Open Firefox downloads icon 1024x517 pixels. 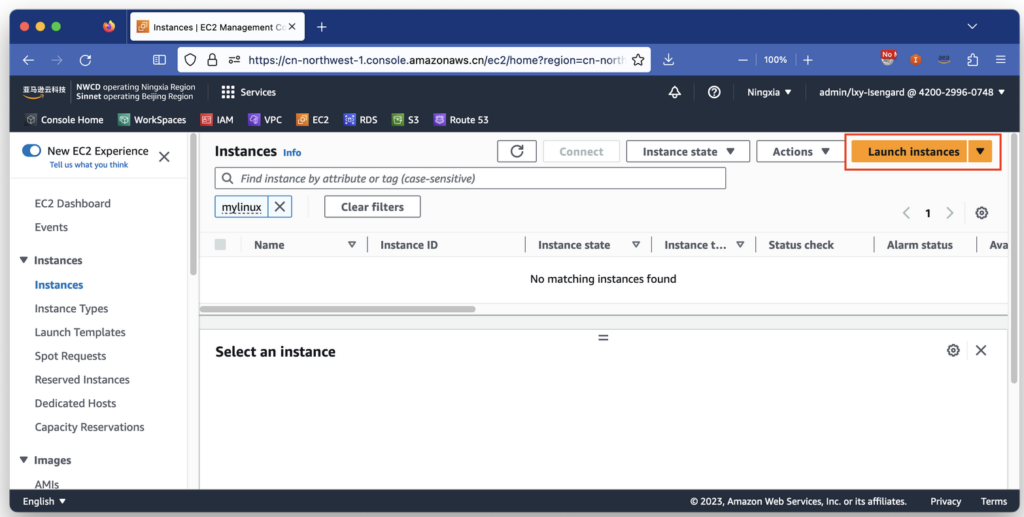pyautogui.click(x=668, y=60)
